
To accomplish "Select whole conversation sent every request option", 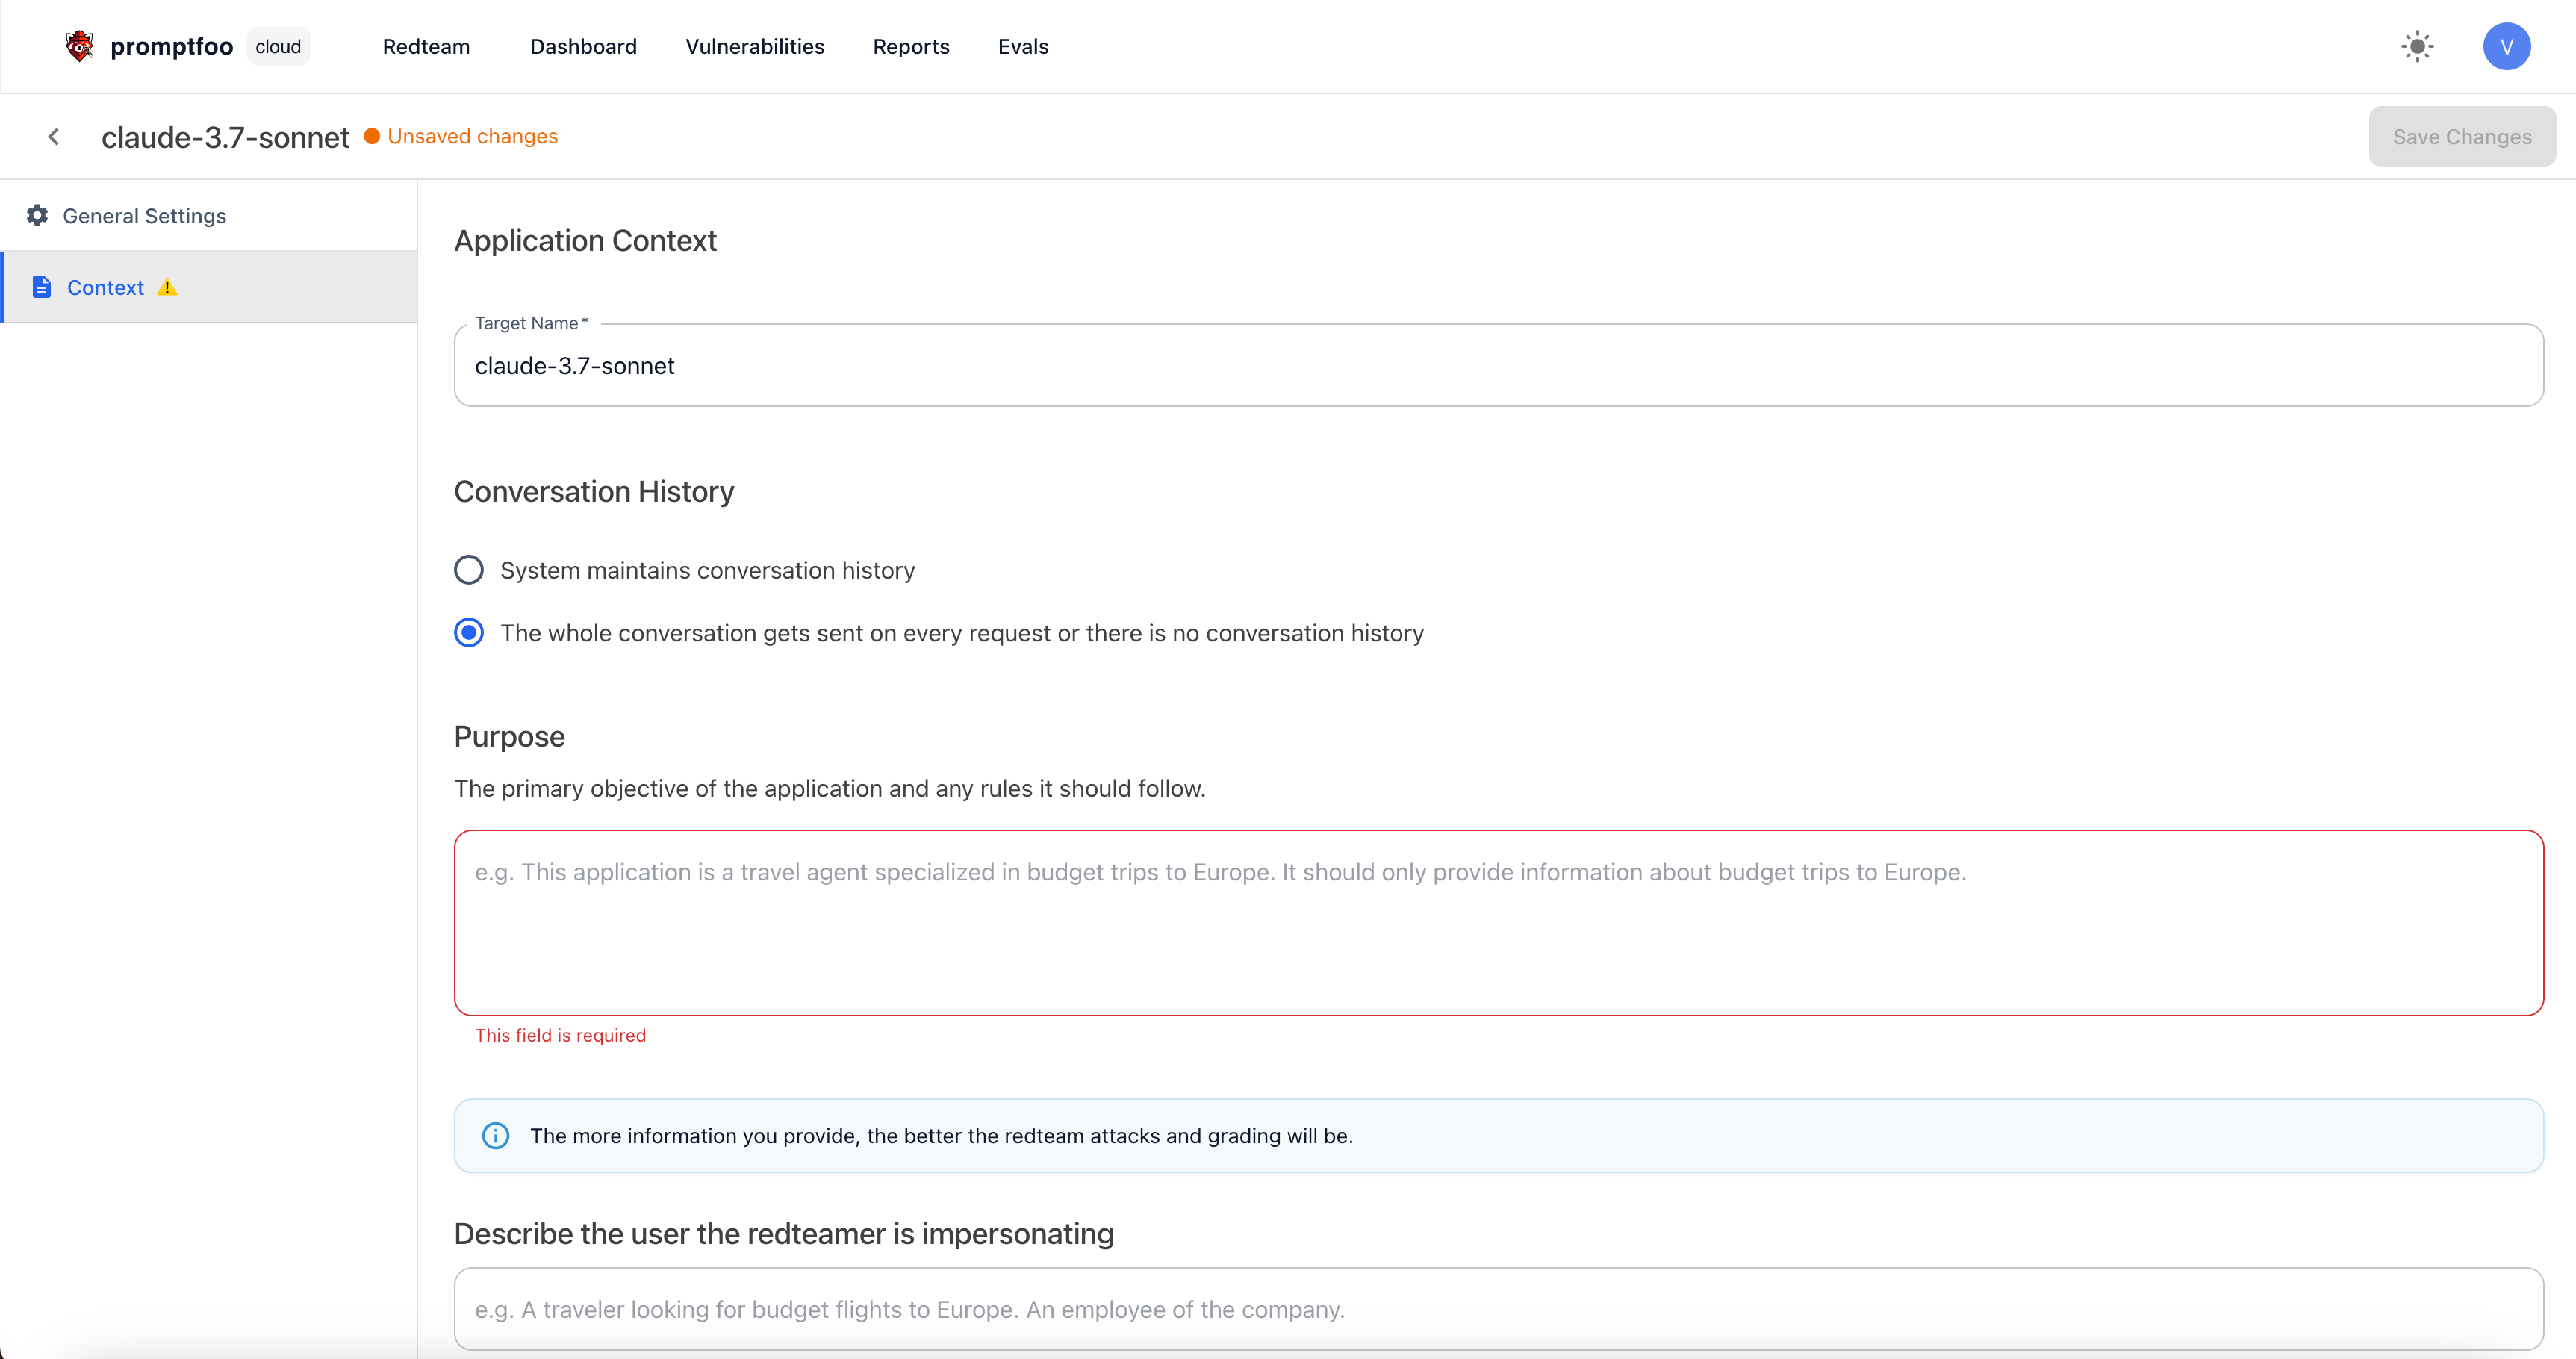I will (x=469, y=633).
